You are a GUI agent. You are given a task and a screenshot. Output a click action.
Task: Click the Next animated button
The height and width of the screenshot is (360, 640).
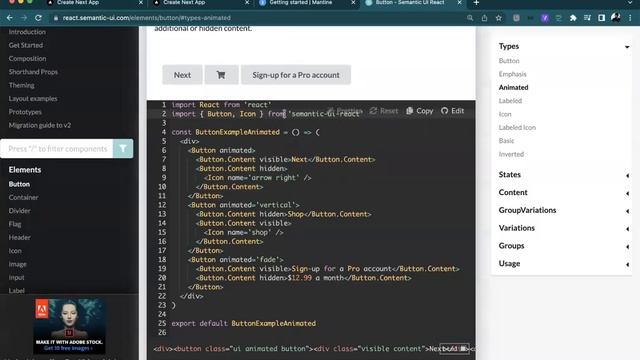tap(182, 75)
